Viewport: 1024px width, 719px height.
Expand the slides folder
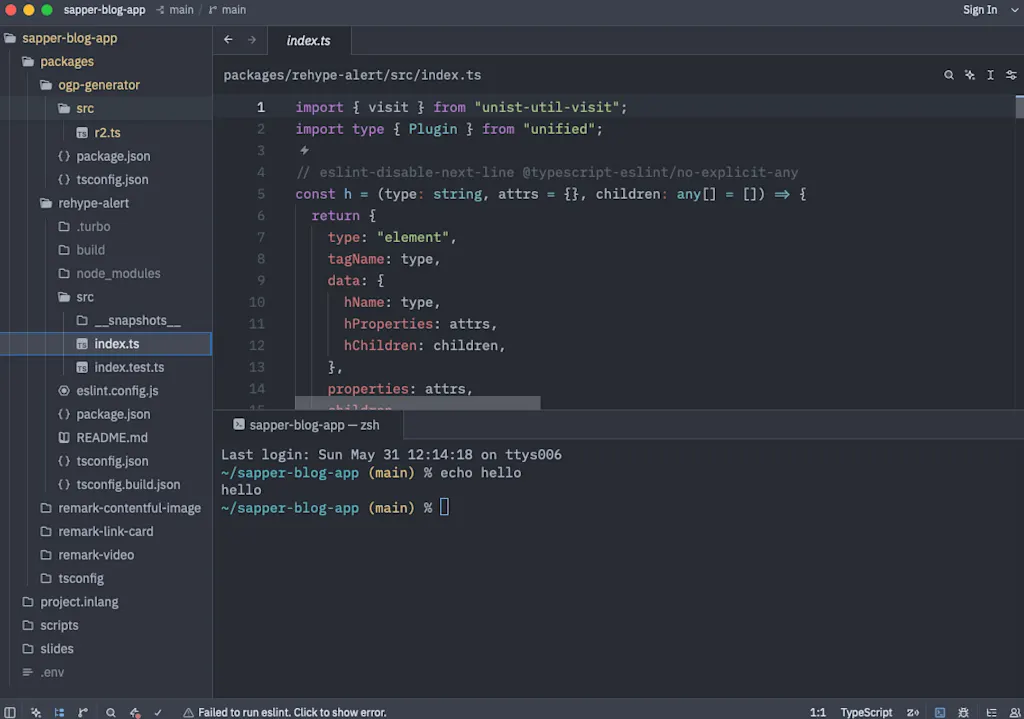click(106, 649)
